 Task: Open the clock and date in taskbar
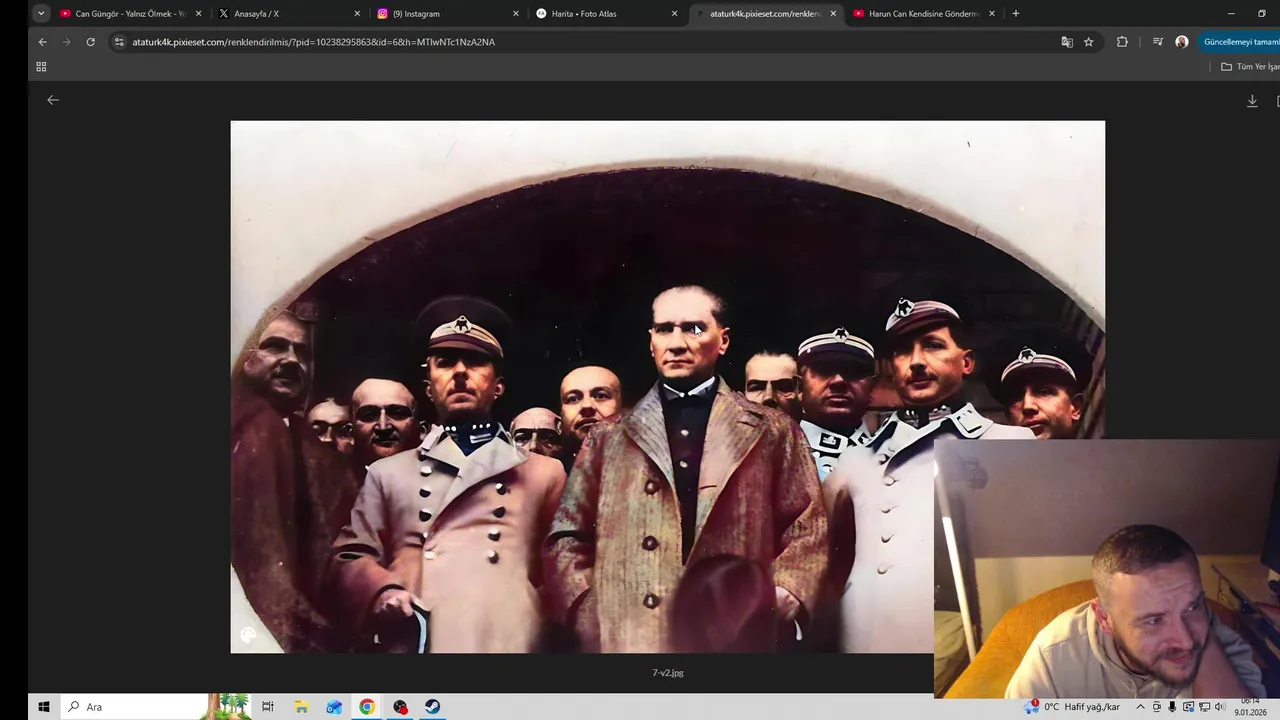[1250, 707]
